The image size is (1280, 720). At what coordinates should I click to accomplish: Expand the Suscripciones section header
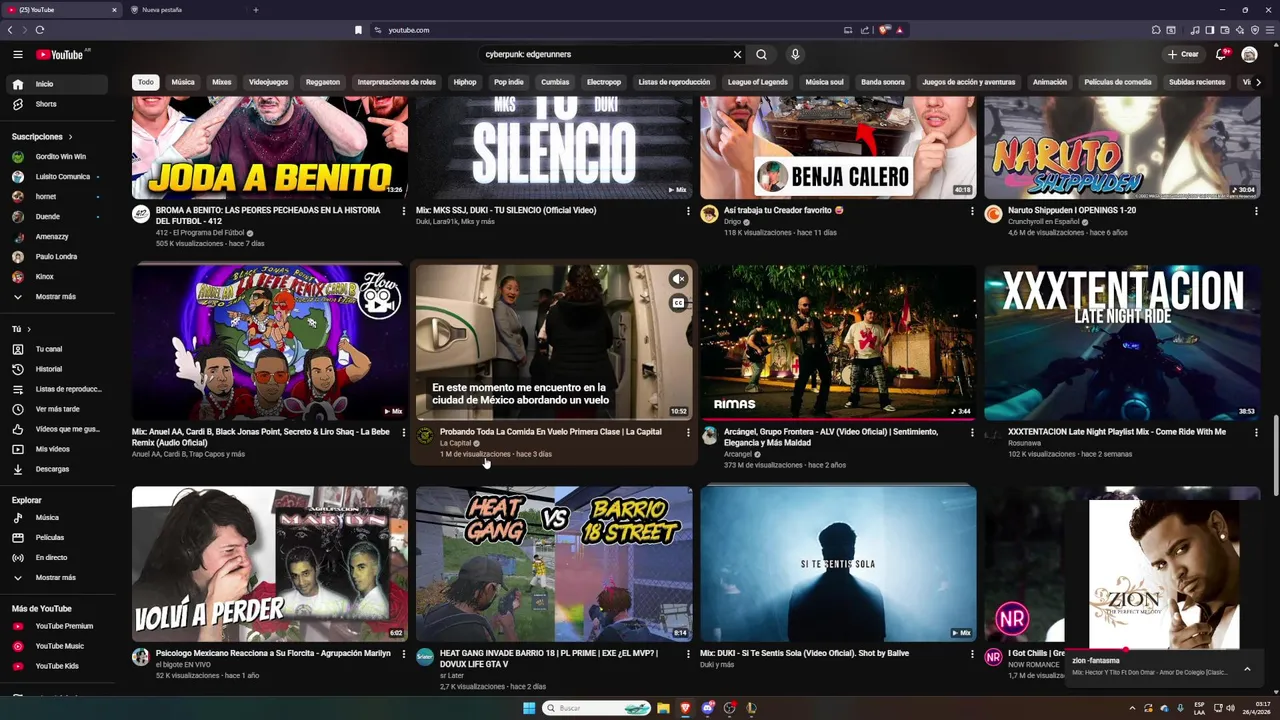(x=42, y=137)
